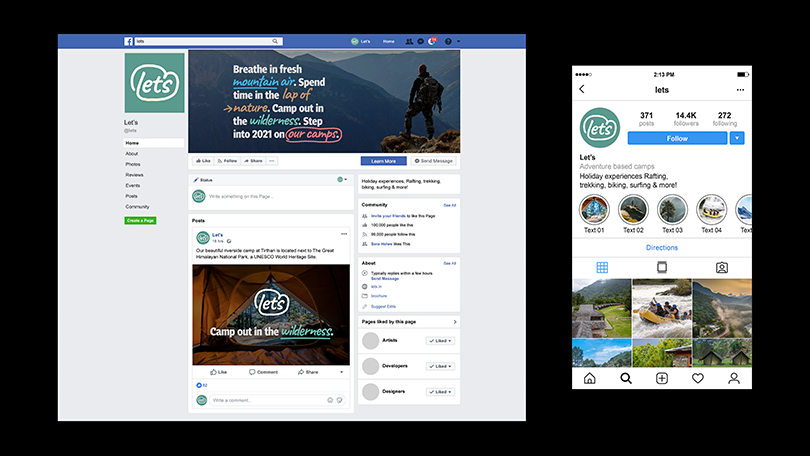Viewport: 810px width, 456px height.
Task: Open story highlight Text 04
Action: tap(711, 210)
